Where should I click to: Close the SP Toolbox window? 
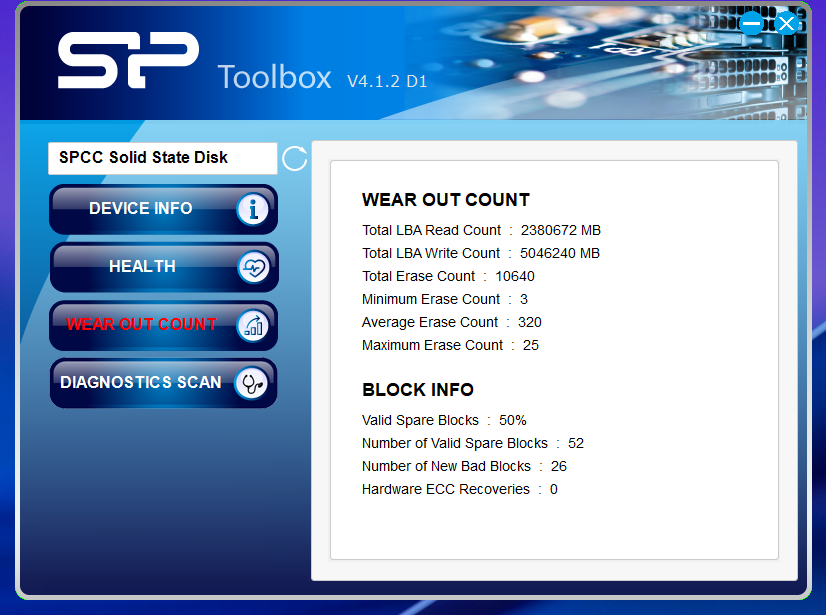pyautogui.click(x=787, y=23)
